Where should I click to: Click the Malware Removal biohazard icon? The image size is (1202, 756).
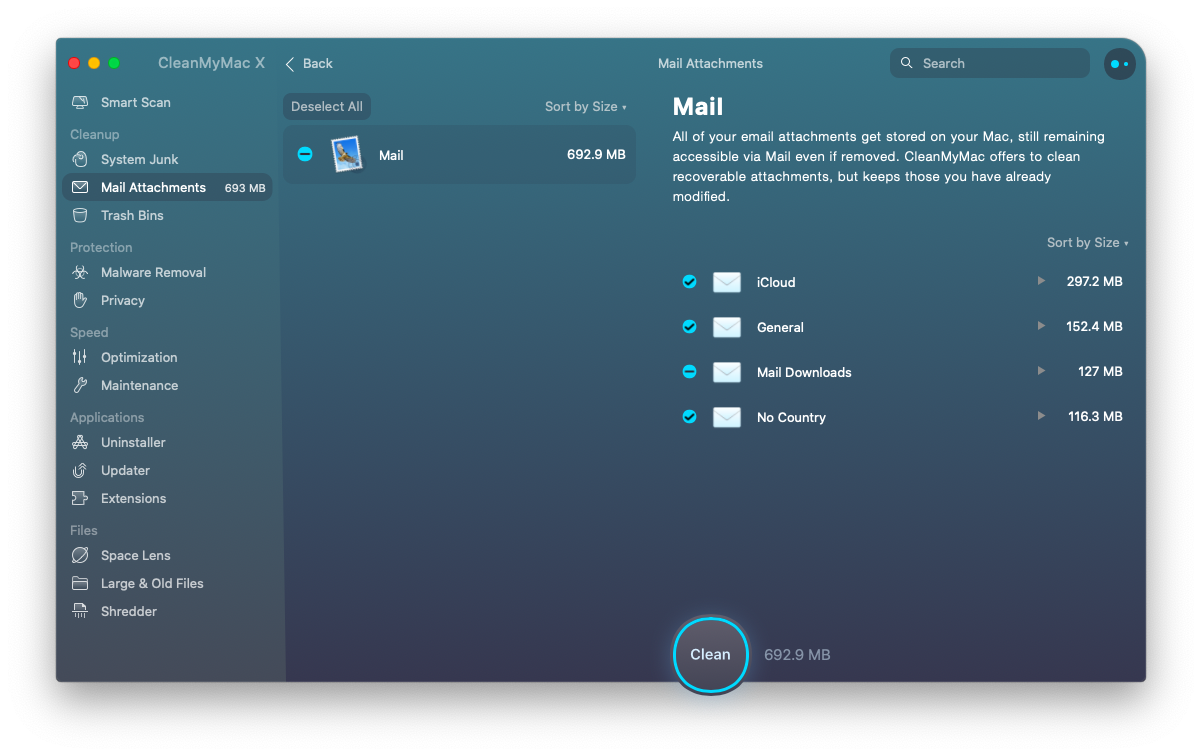click(80, 272)
